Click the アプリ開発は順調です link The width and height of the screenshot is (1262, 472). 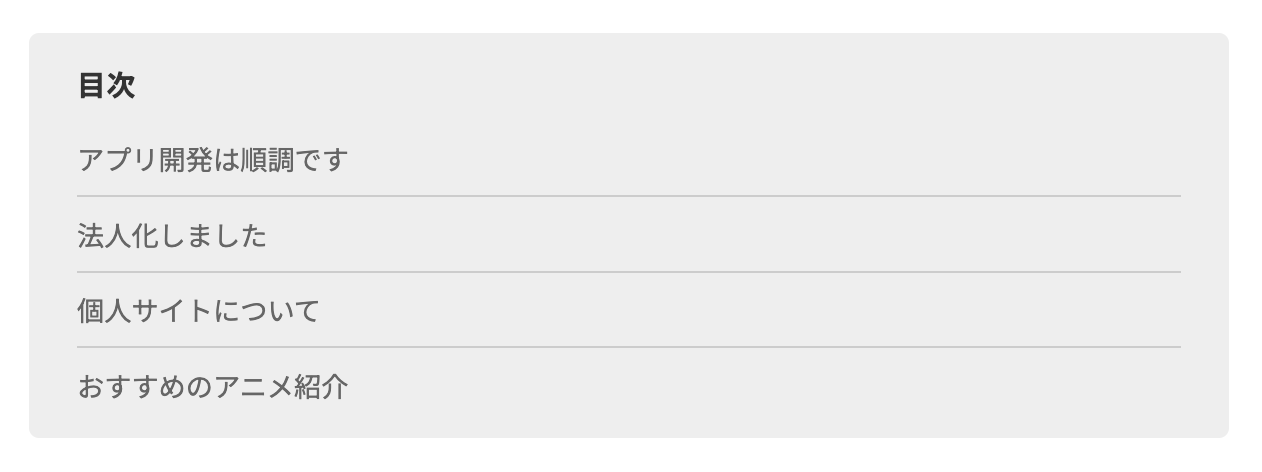coord(211,160)
